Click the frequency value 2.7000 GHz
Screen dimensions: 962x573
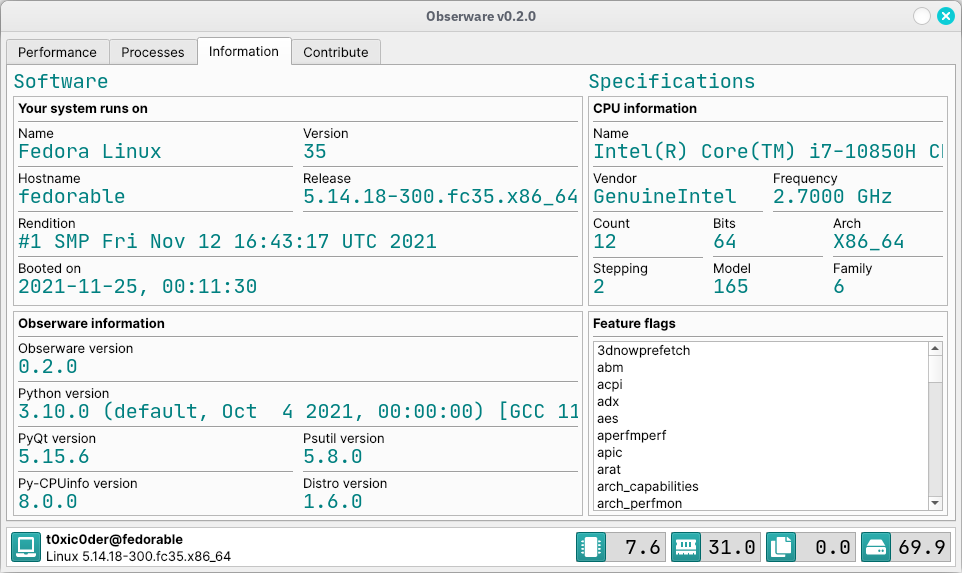click(833, 196)
